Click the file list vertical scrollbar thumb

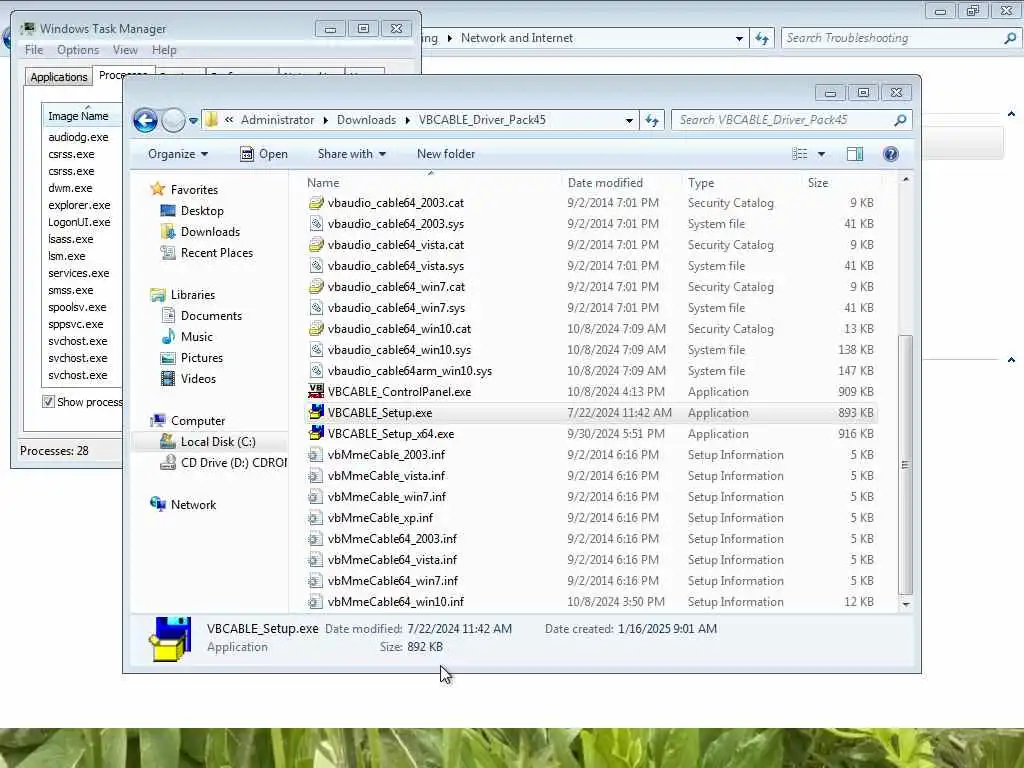(905, 464)
